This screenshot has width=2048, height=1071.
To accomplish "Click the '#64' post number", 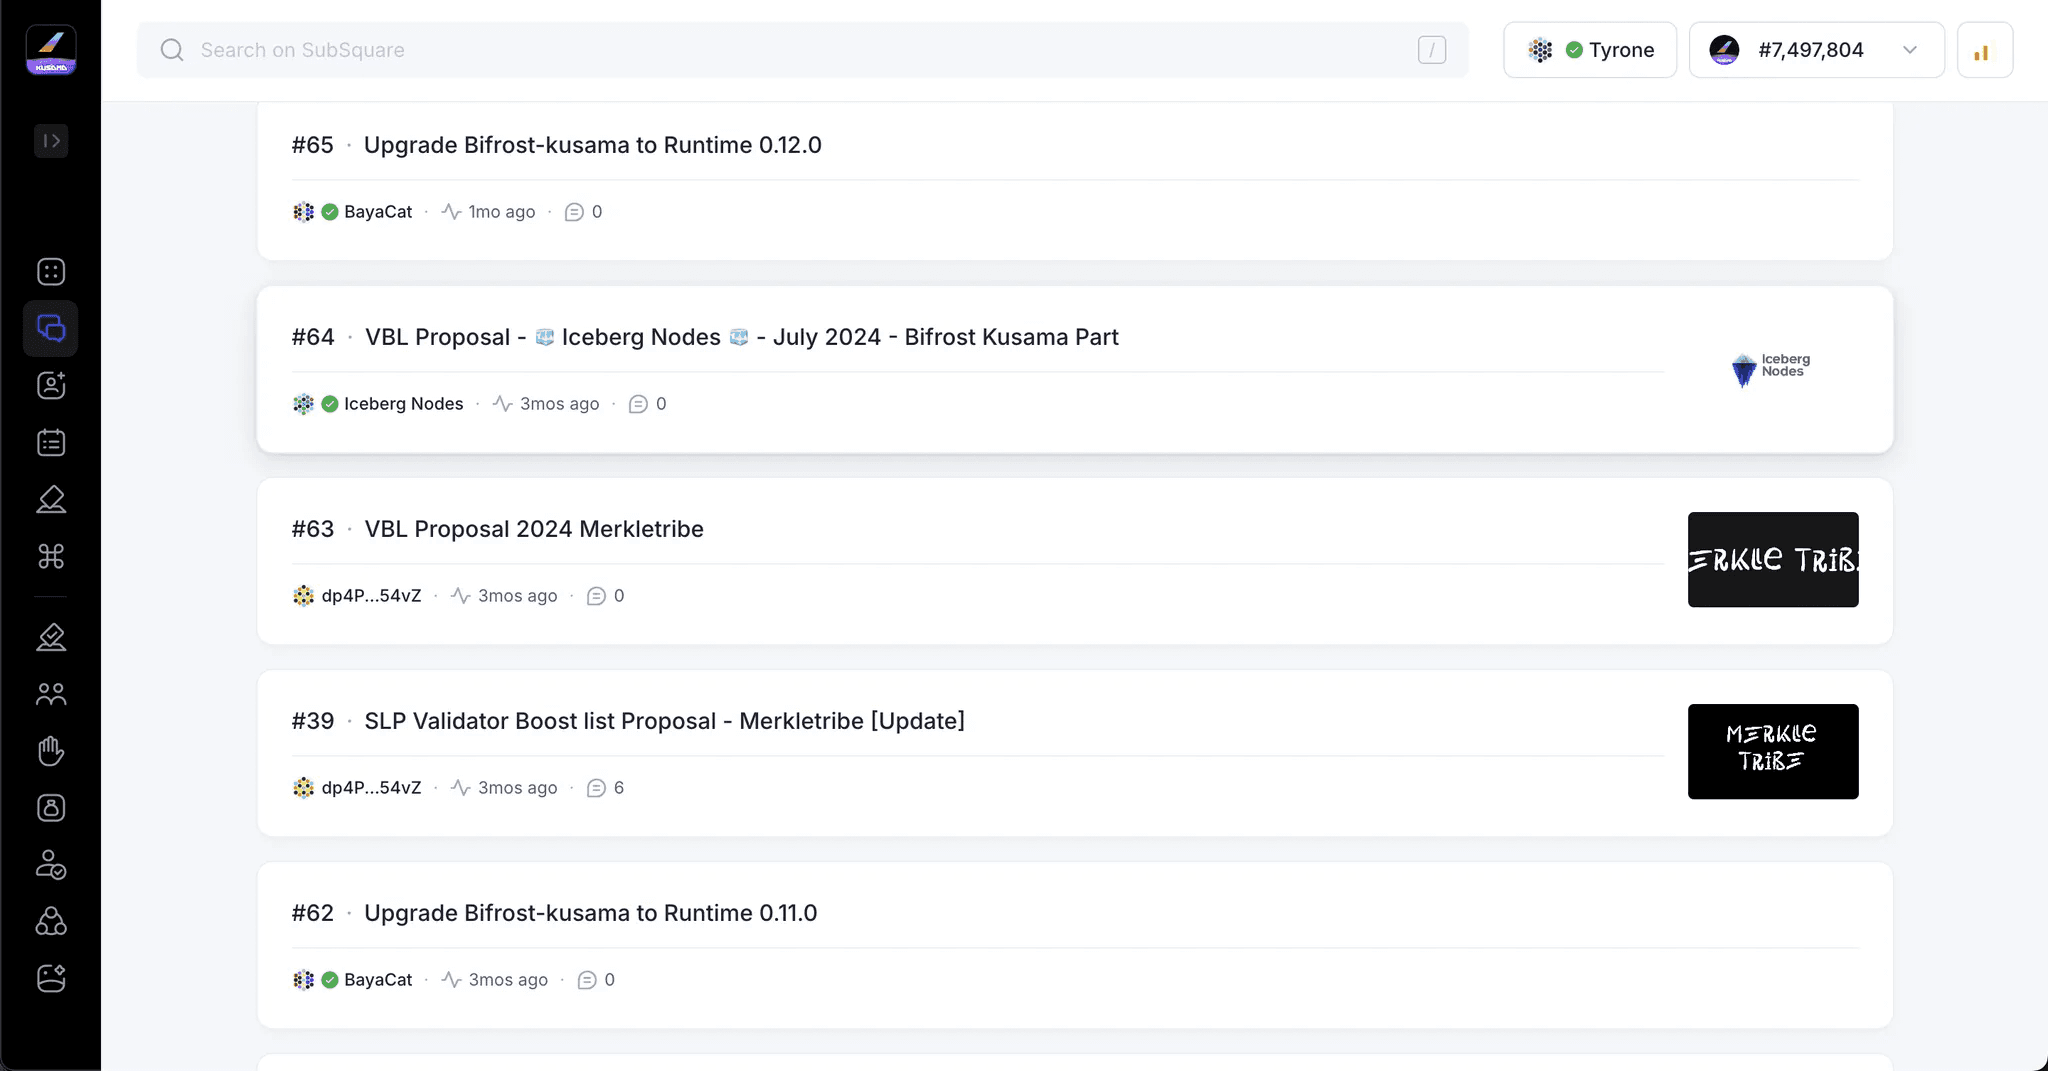I will click(x=313, y=337).
